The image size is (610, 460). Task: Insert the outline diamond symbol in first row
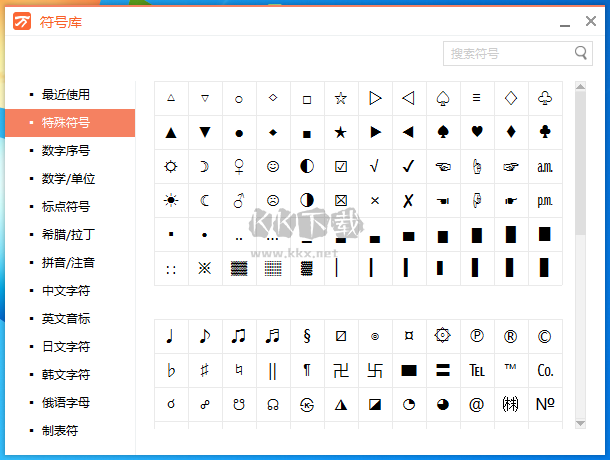[x=511, y=98]
